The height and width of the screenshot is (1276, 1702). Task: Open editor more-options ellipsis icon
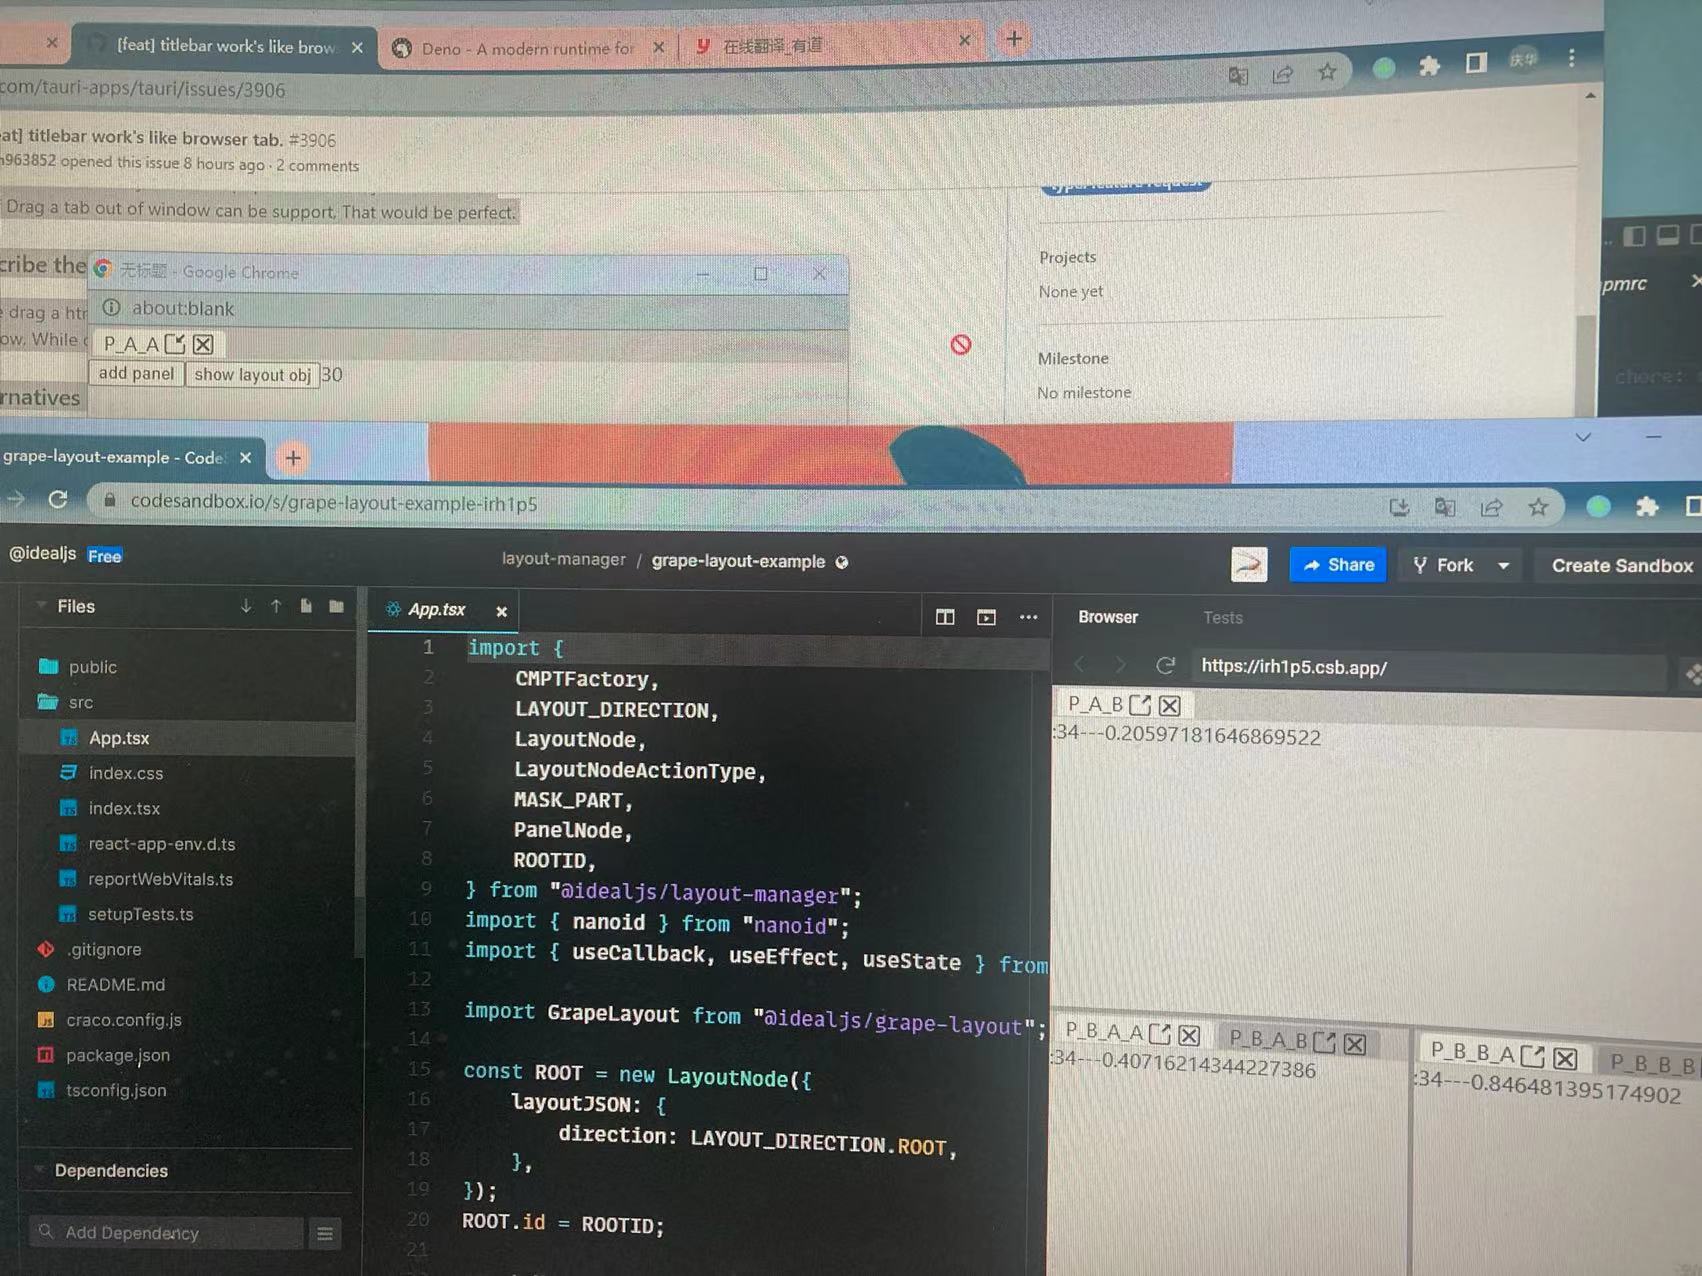pos(1028,617)
